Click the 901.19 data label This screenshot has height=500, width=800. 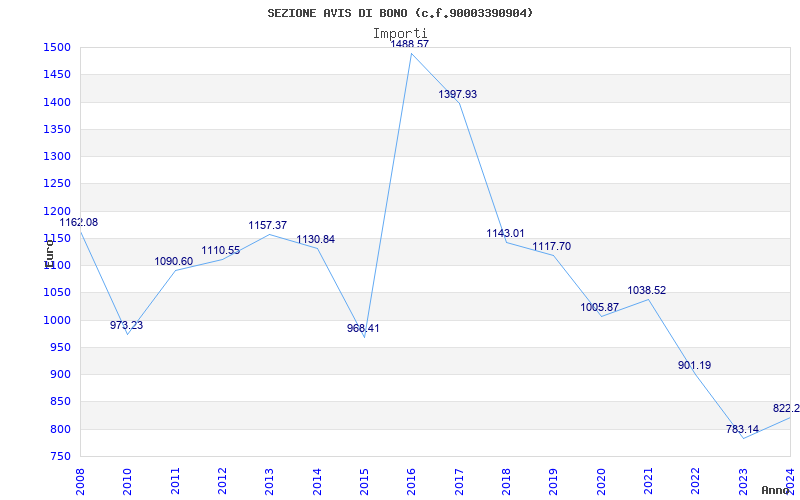pyautogui.click(x=694, y=365)
